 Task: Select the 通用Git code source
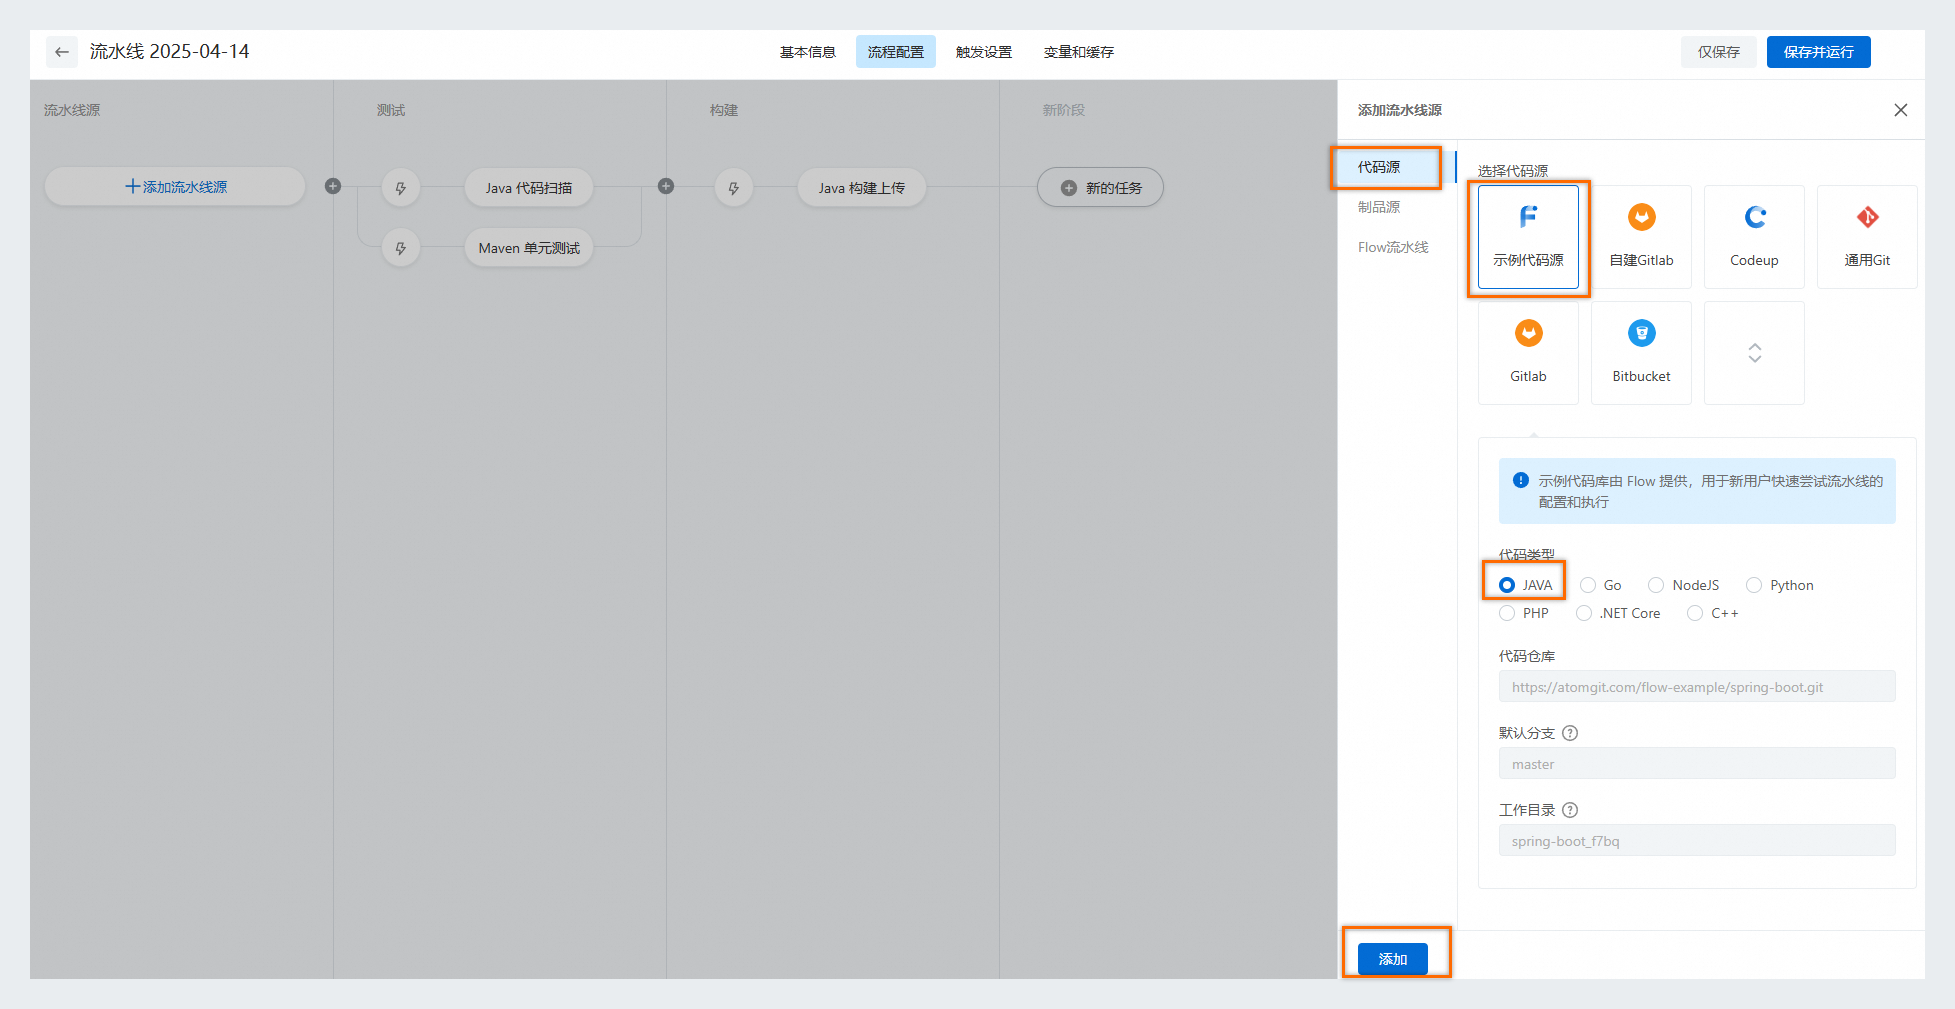pos(1867,237)
